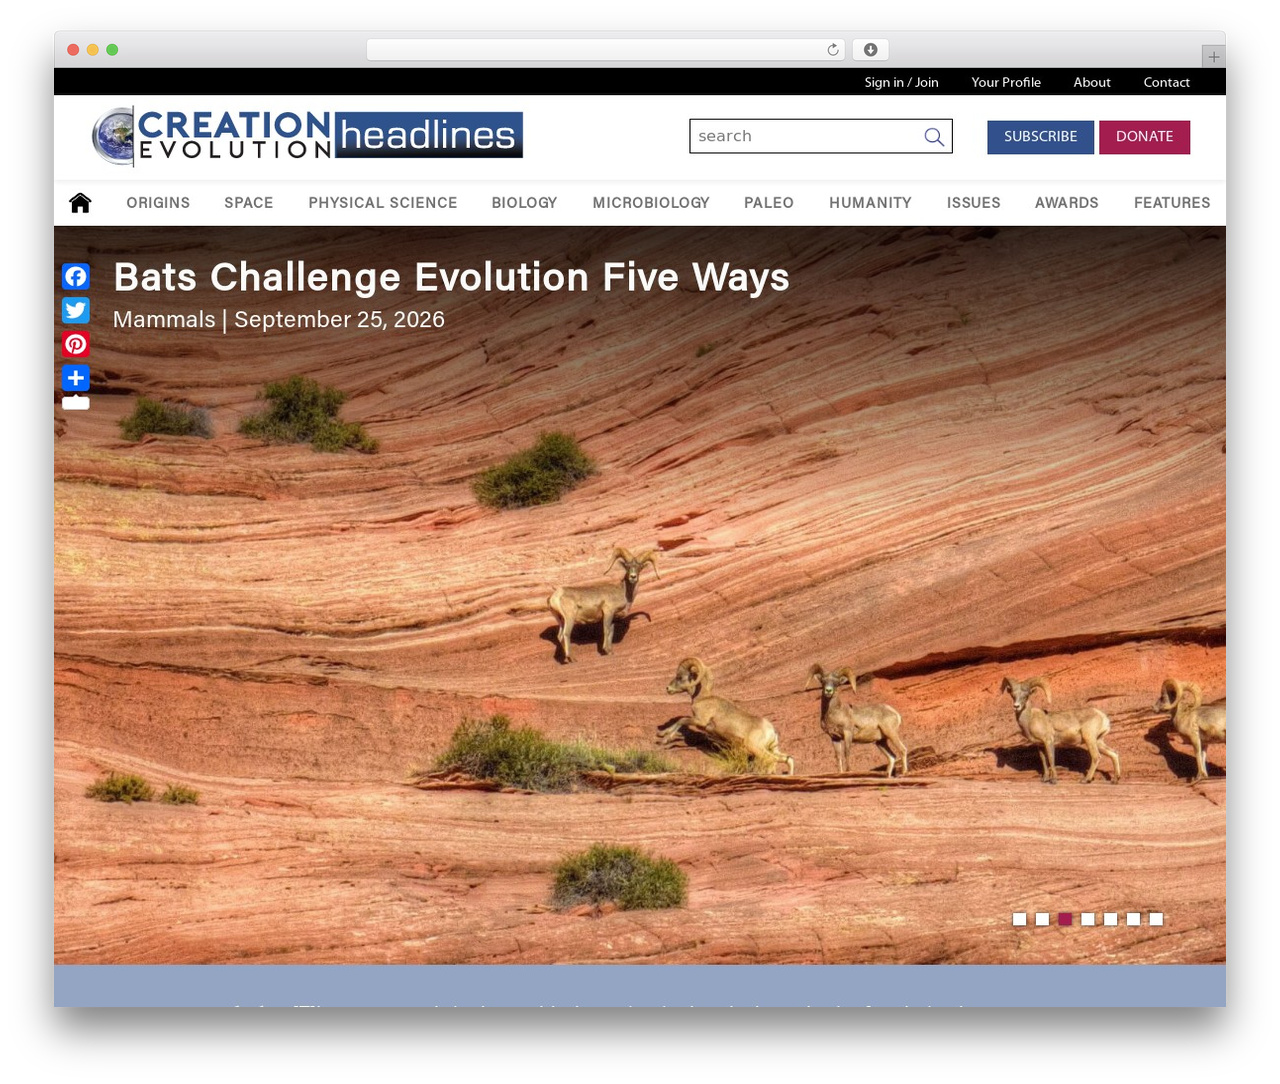This screenshot has width=1280, height=1084.
Task: Select the active third slider dot
Action: (1065, 919)
